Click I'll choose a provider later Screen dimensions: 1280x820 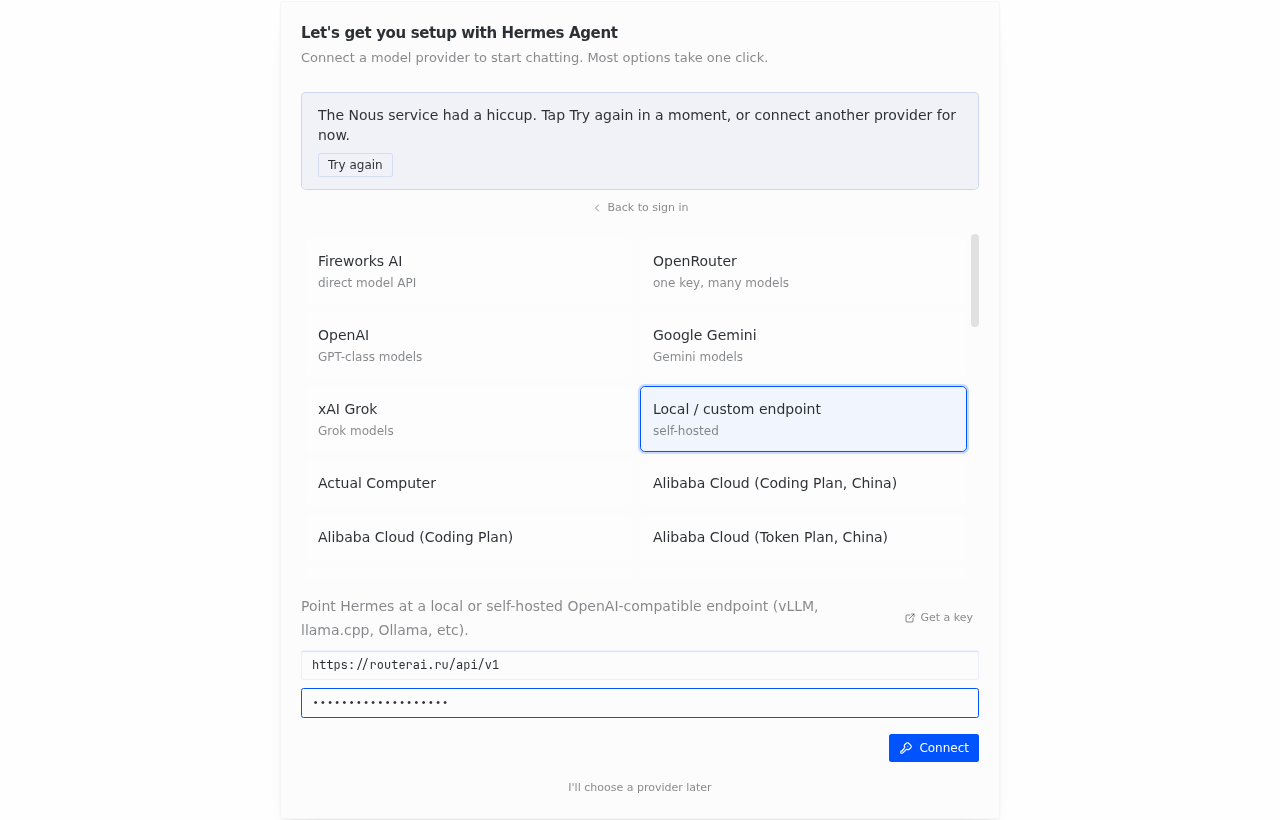tap(640, 788)
